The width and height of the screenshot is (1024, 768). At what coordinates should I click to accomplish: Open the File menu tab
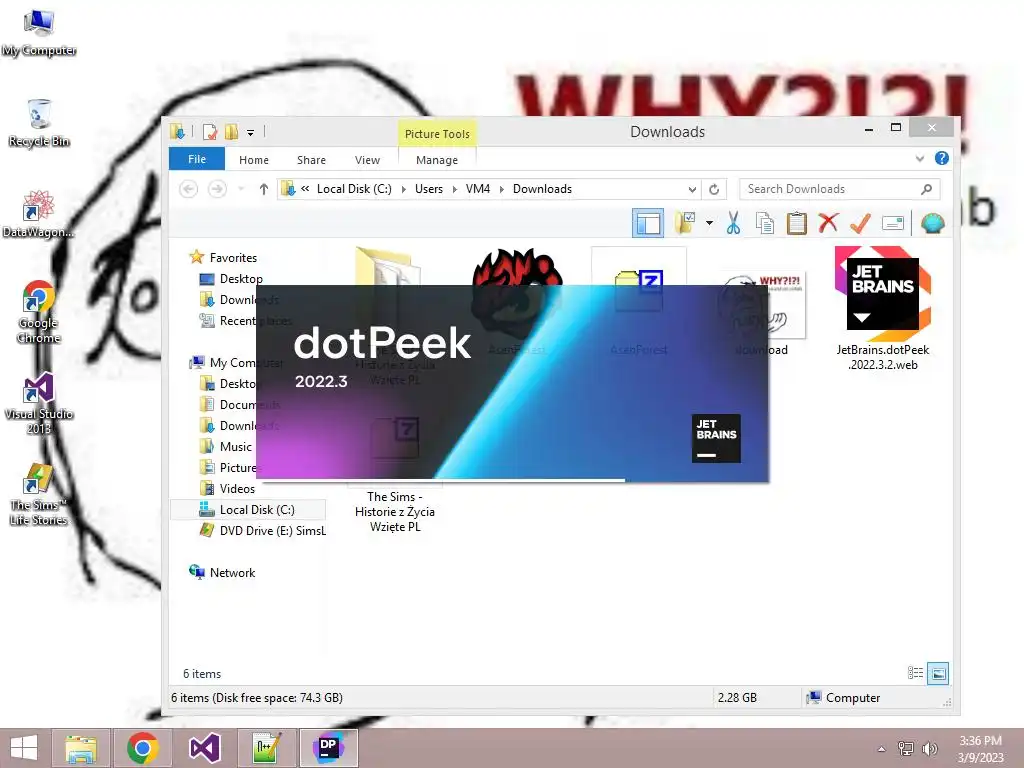click(197, 159)
